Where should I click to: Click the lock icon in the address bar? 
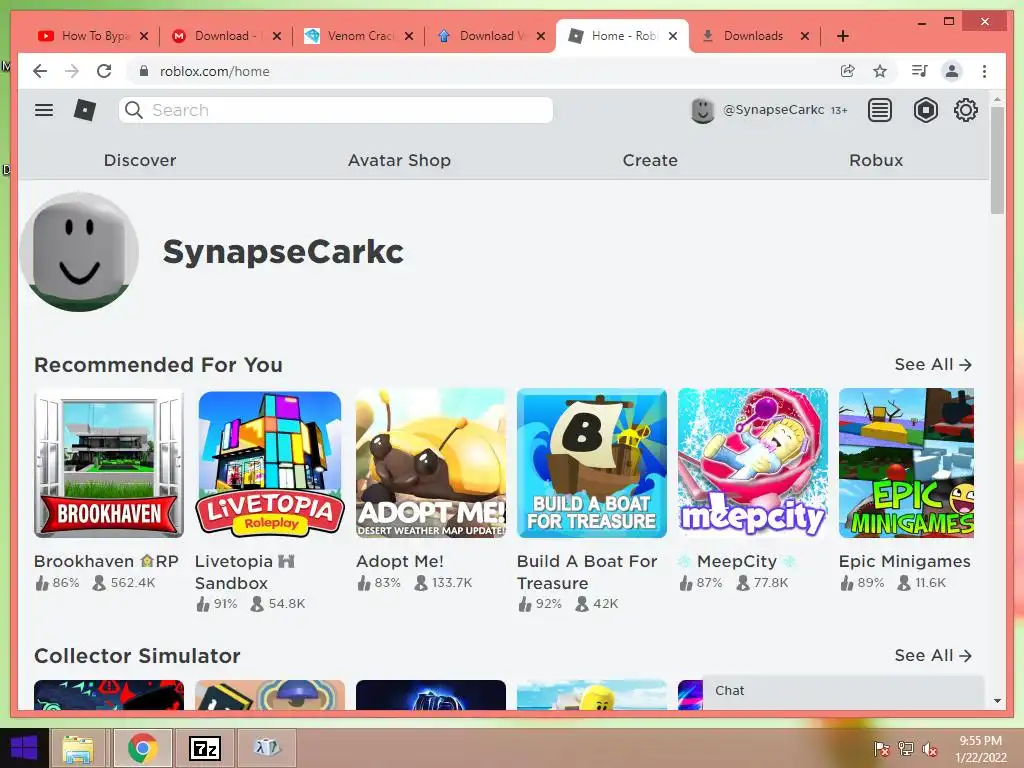click(x=144, y=71)
